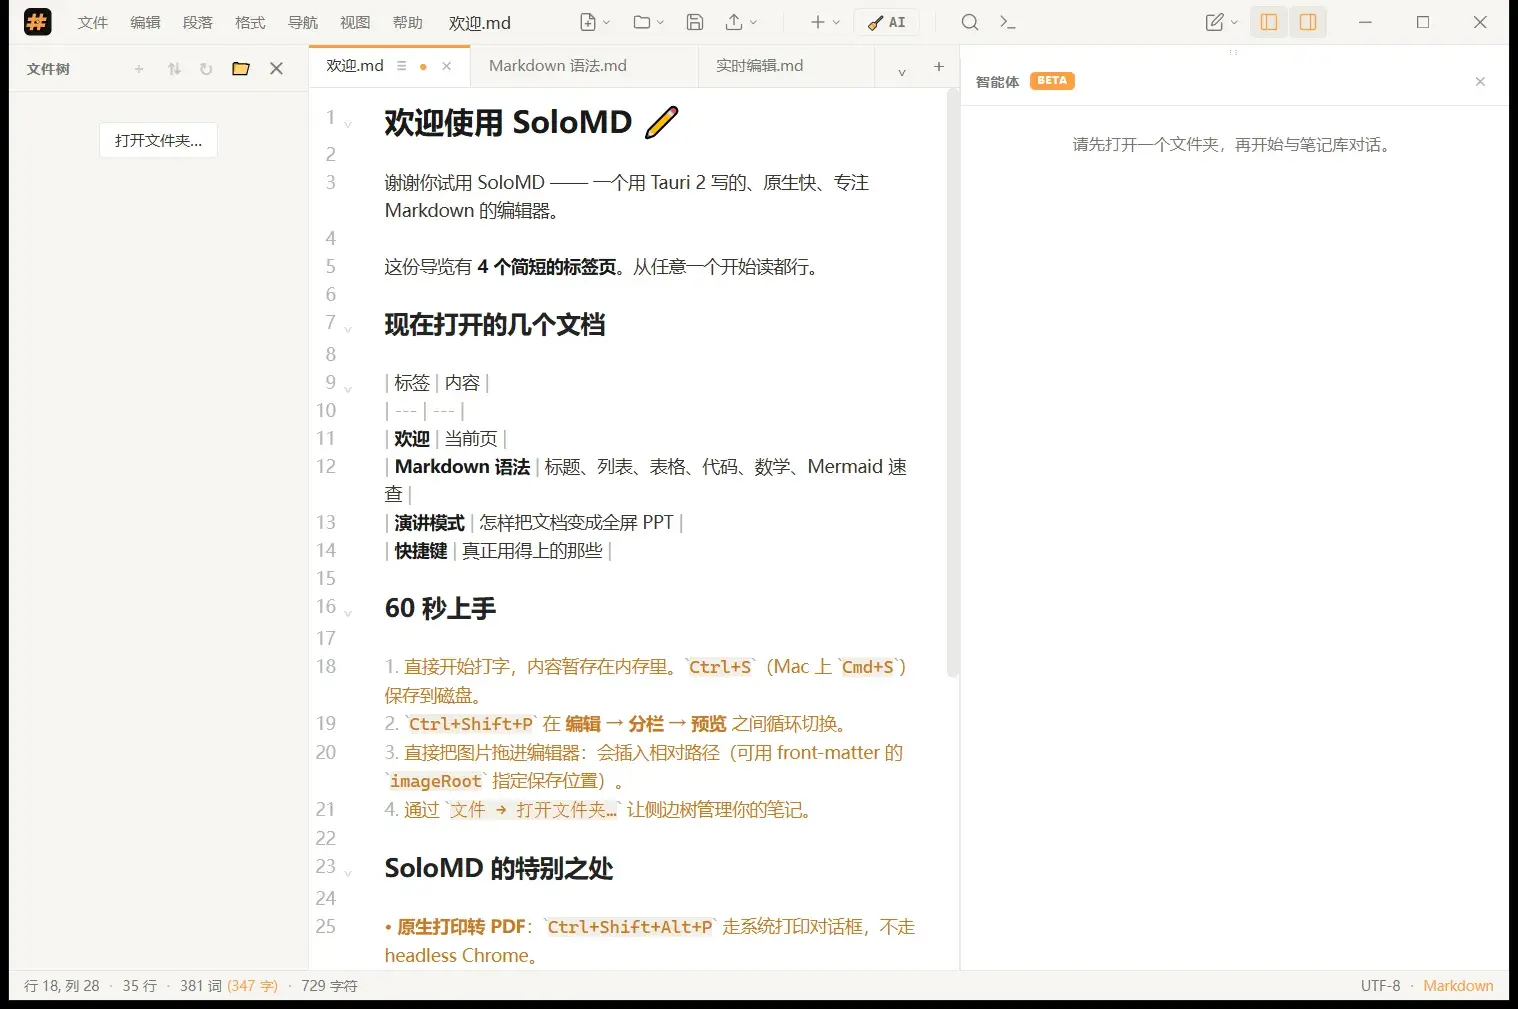
Task: Open the 段落 menu
Action: click(198, 23)
